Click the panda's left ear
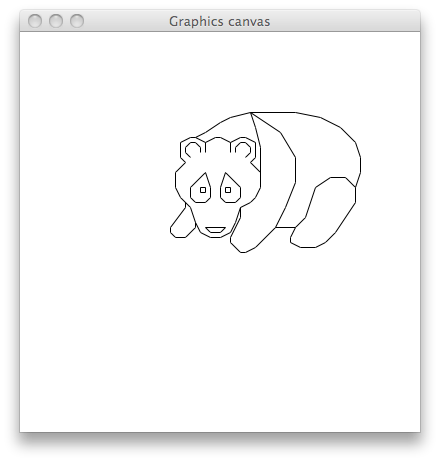The width and height of the screenshot is (440, 462). [193, 149]
